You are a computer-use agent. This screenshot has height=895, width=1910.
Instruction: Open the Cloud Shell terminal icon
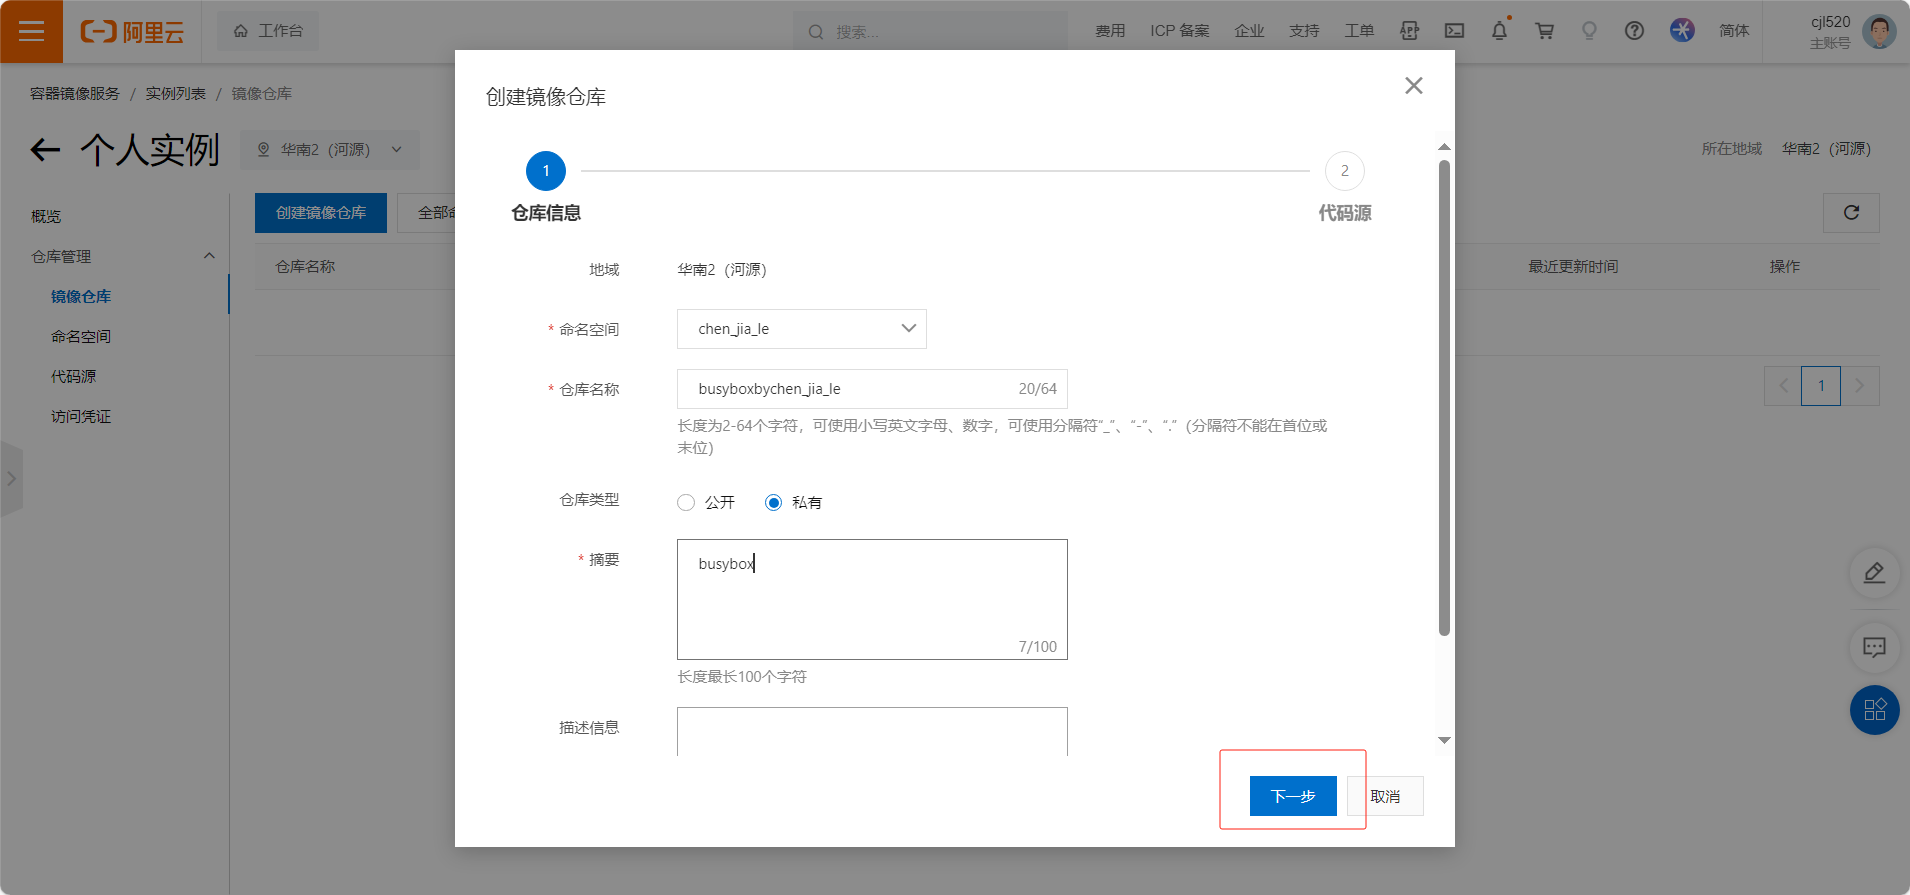click(x=1454, y=31)
